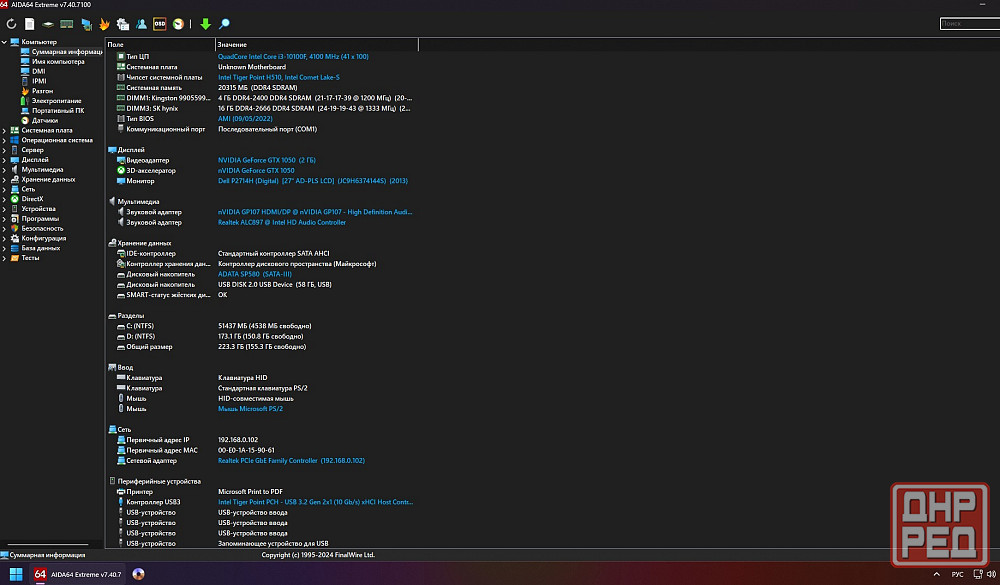1000x585 pixels.
Task: Click the Значение column header
Action: coord(317,45)
